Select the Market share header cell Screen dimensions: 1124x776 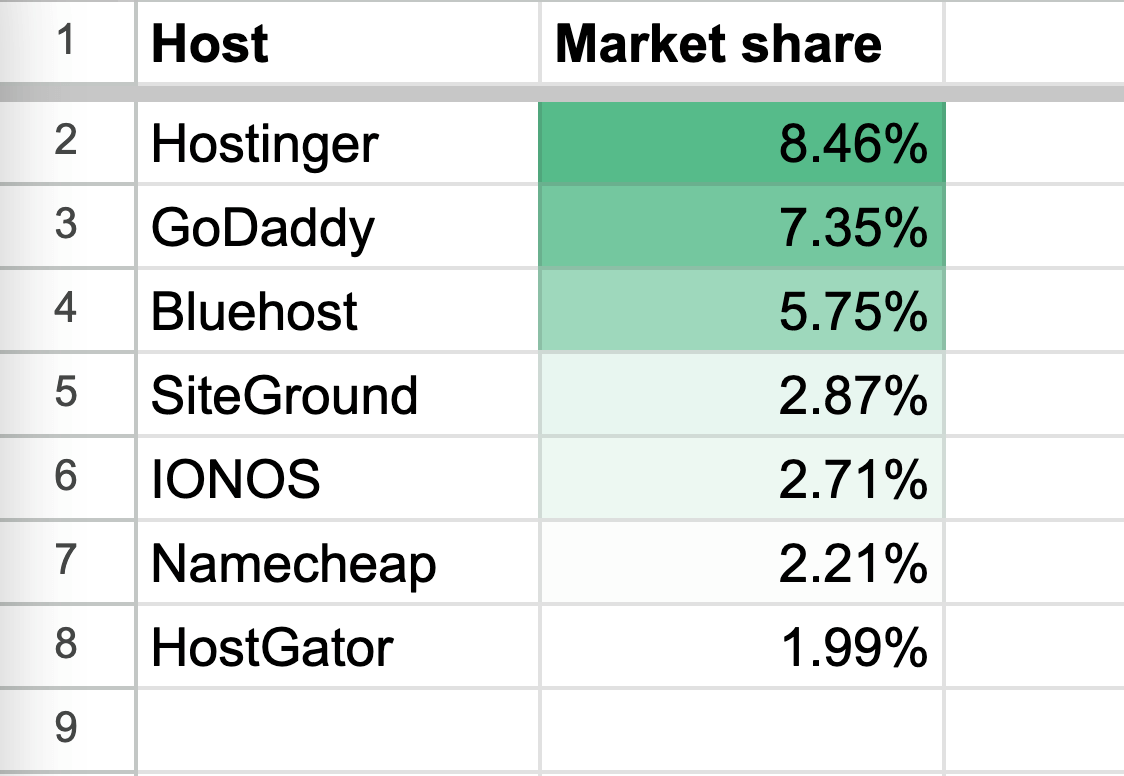(x=740, y=44)
